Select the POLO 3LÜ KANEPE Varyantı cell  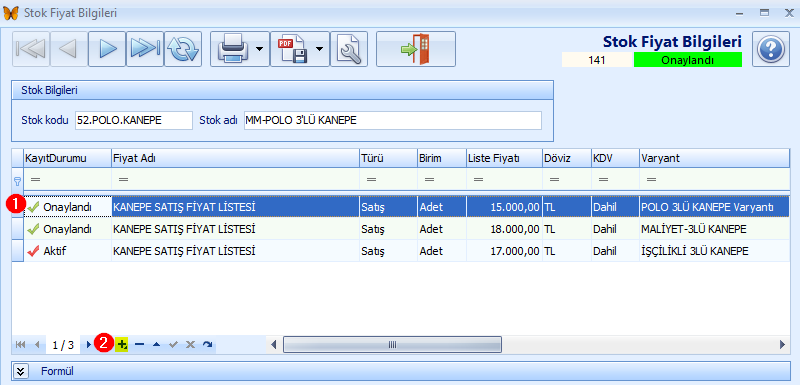coord(714,207)
